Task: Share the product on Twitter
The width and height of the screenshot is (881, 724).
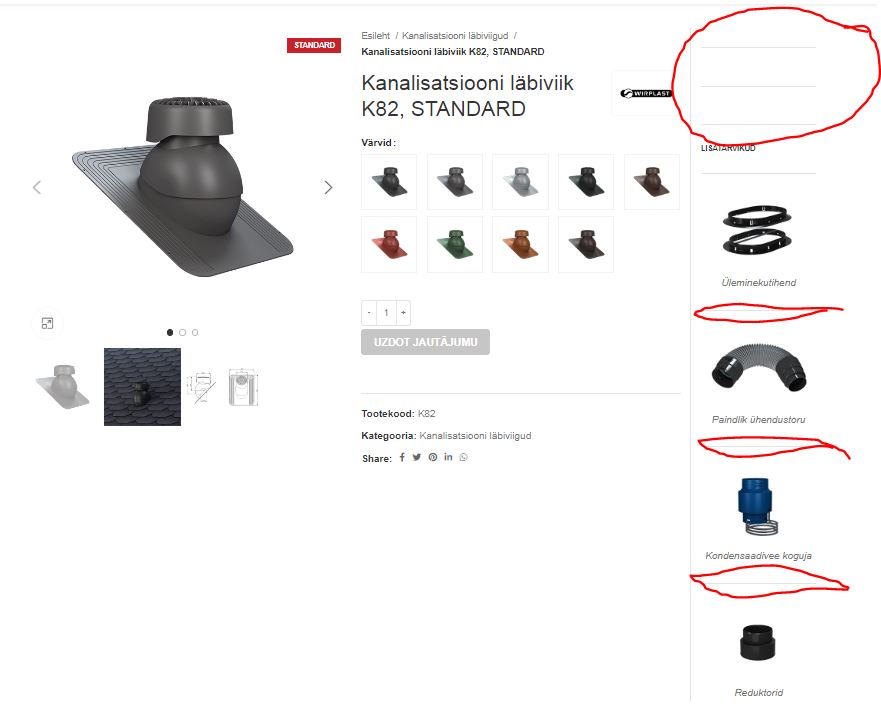Action: (416, 457)
